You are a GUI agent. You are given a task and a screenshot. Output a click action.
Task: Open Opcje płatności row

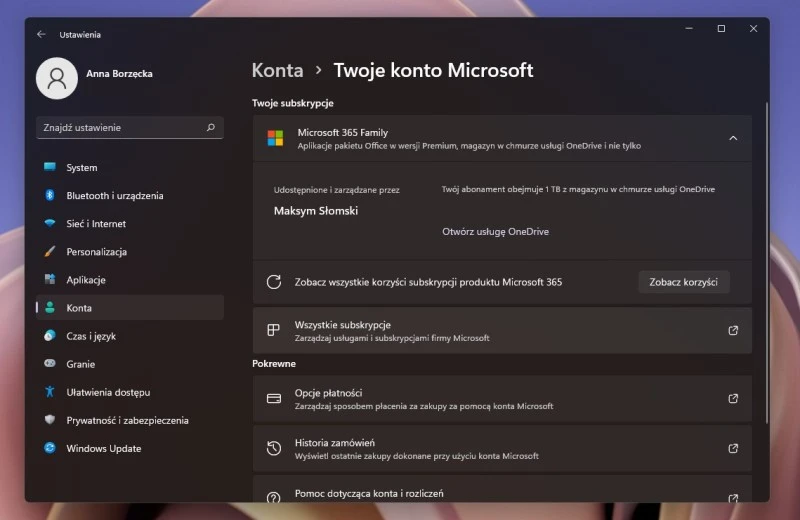click(x=502, y=399)
